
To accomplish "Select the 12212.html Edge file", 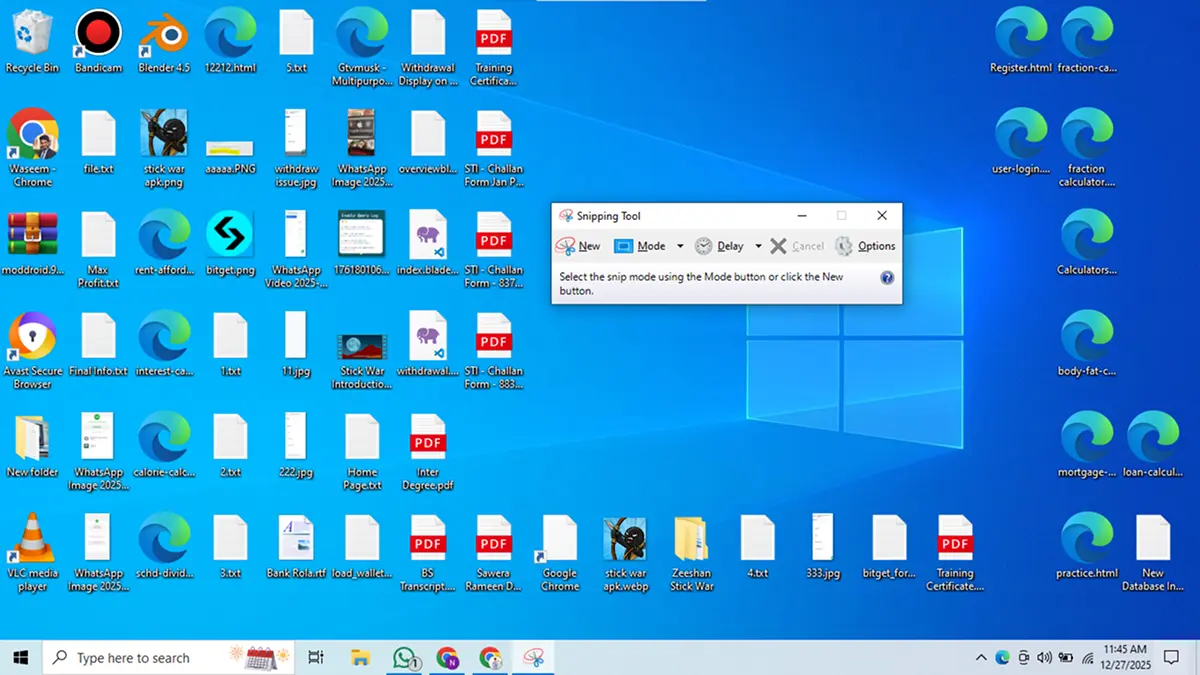I will 230,42.
